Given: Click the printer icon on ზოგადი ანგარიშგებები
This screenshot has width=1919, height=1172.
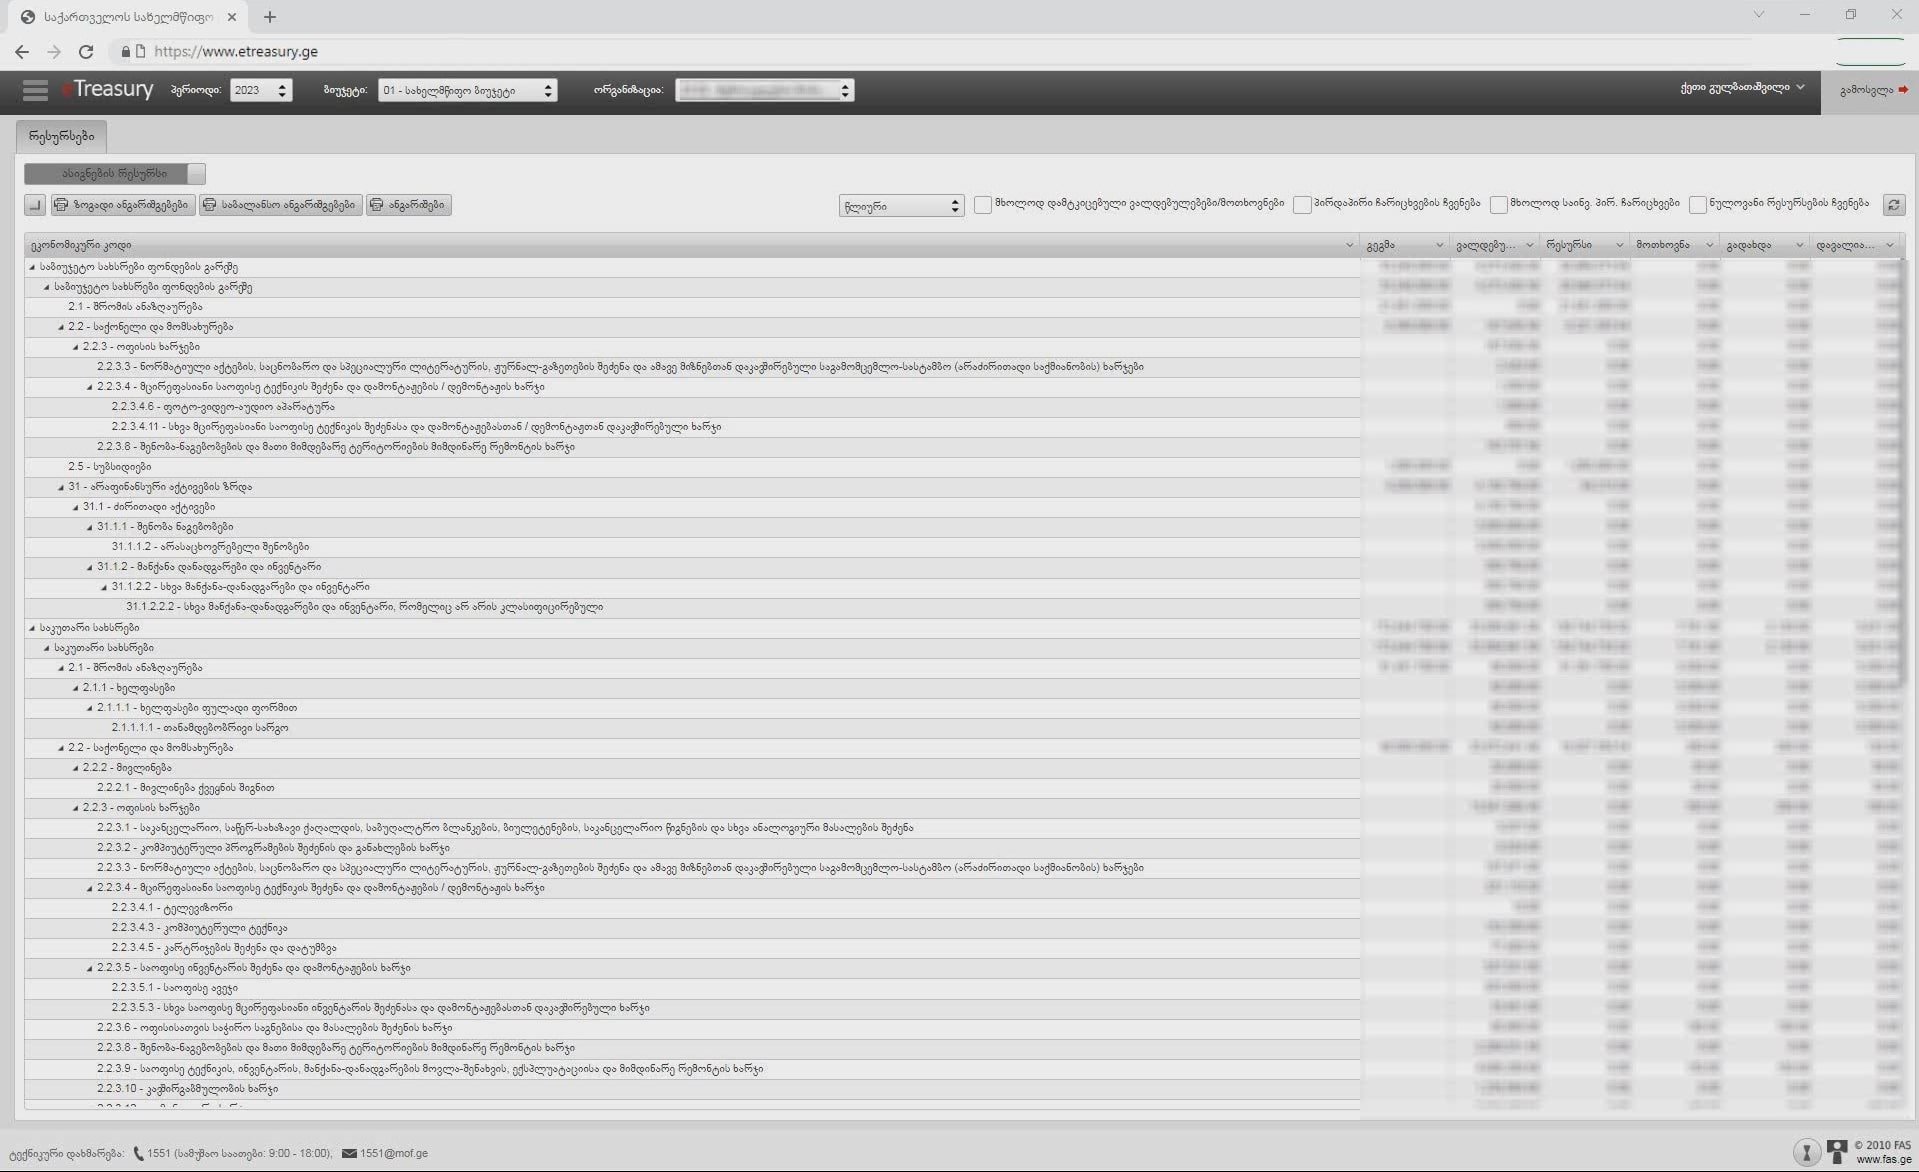Looking at the screenshot, I should tap(61, 205).
